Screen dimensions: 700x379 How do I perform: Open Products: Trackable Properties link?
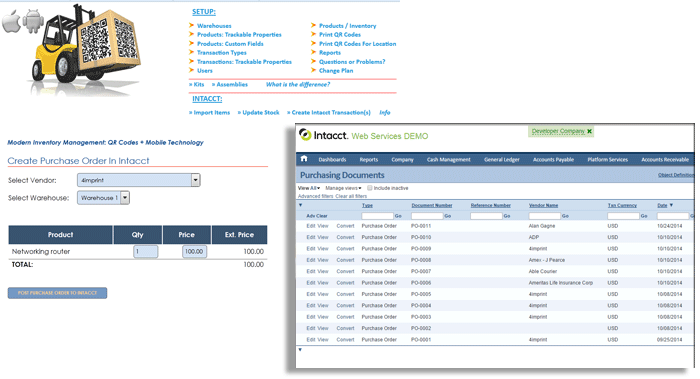point(239,35)
